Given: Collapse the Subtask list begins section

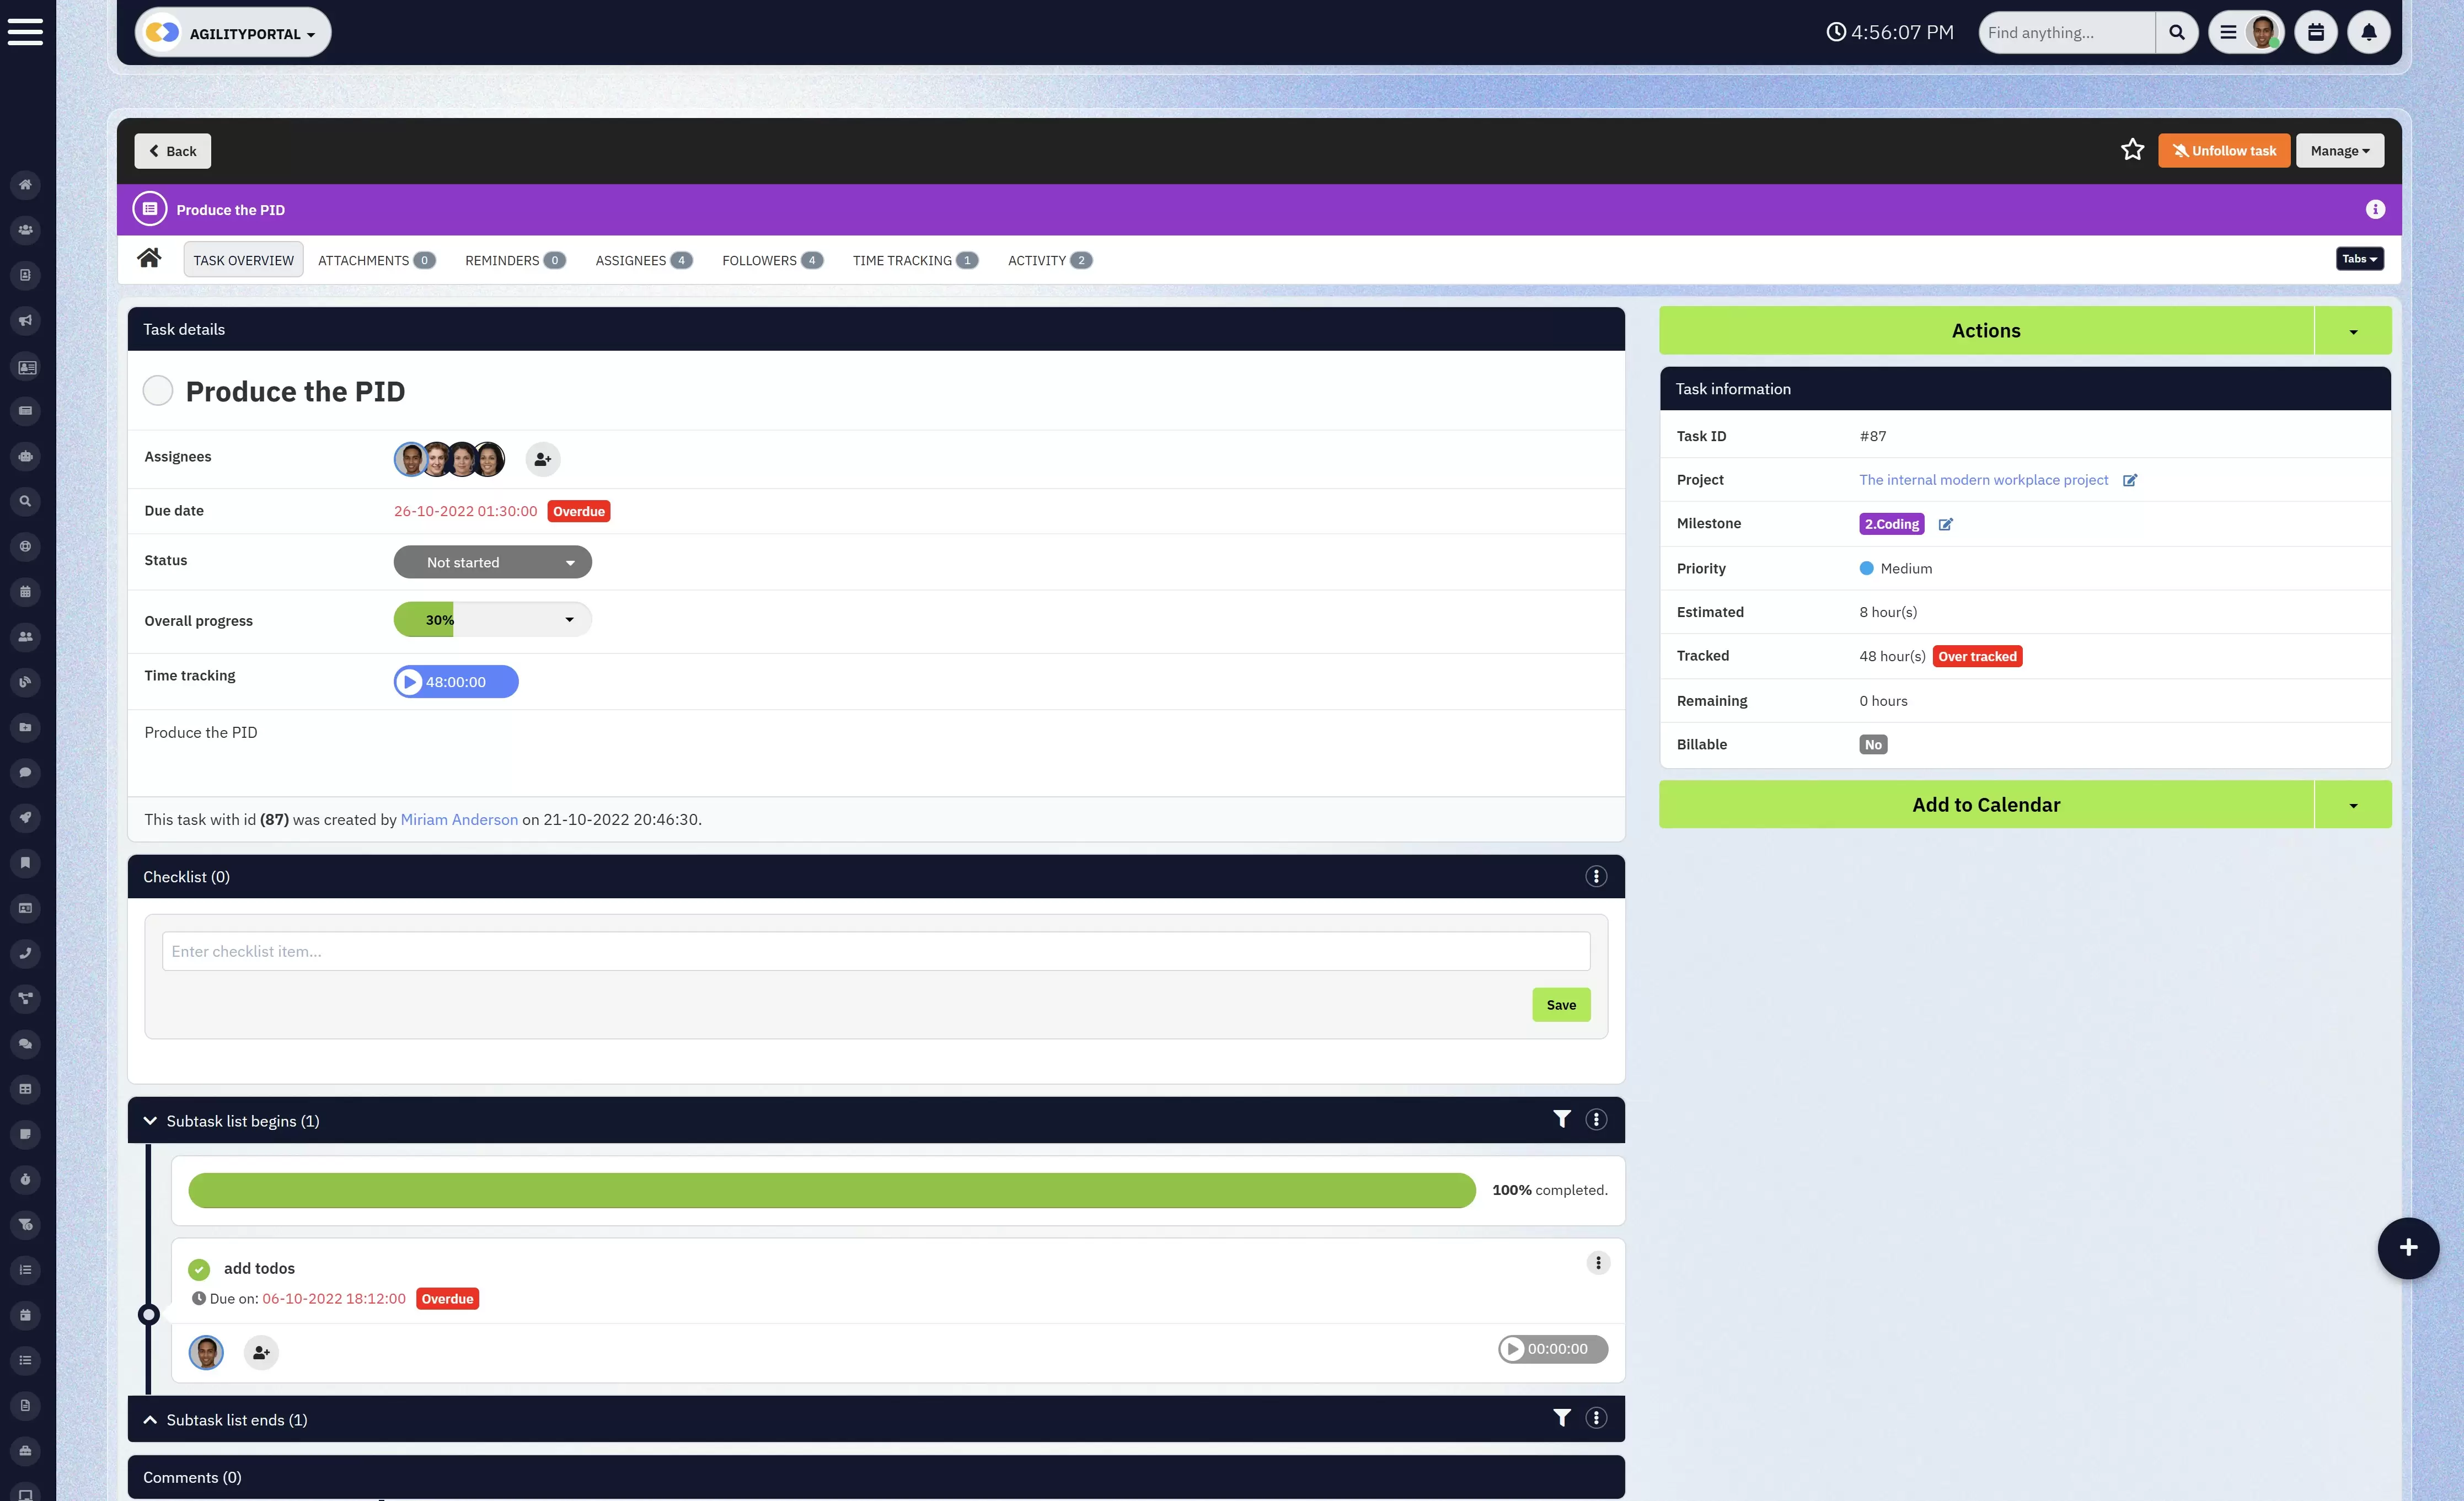Looking at the screenshot, I should click(150, 1120).
